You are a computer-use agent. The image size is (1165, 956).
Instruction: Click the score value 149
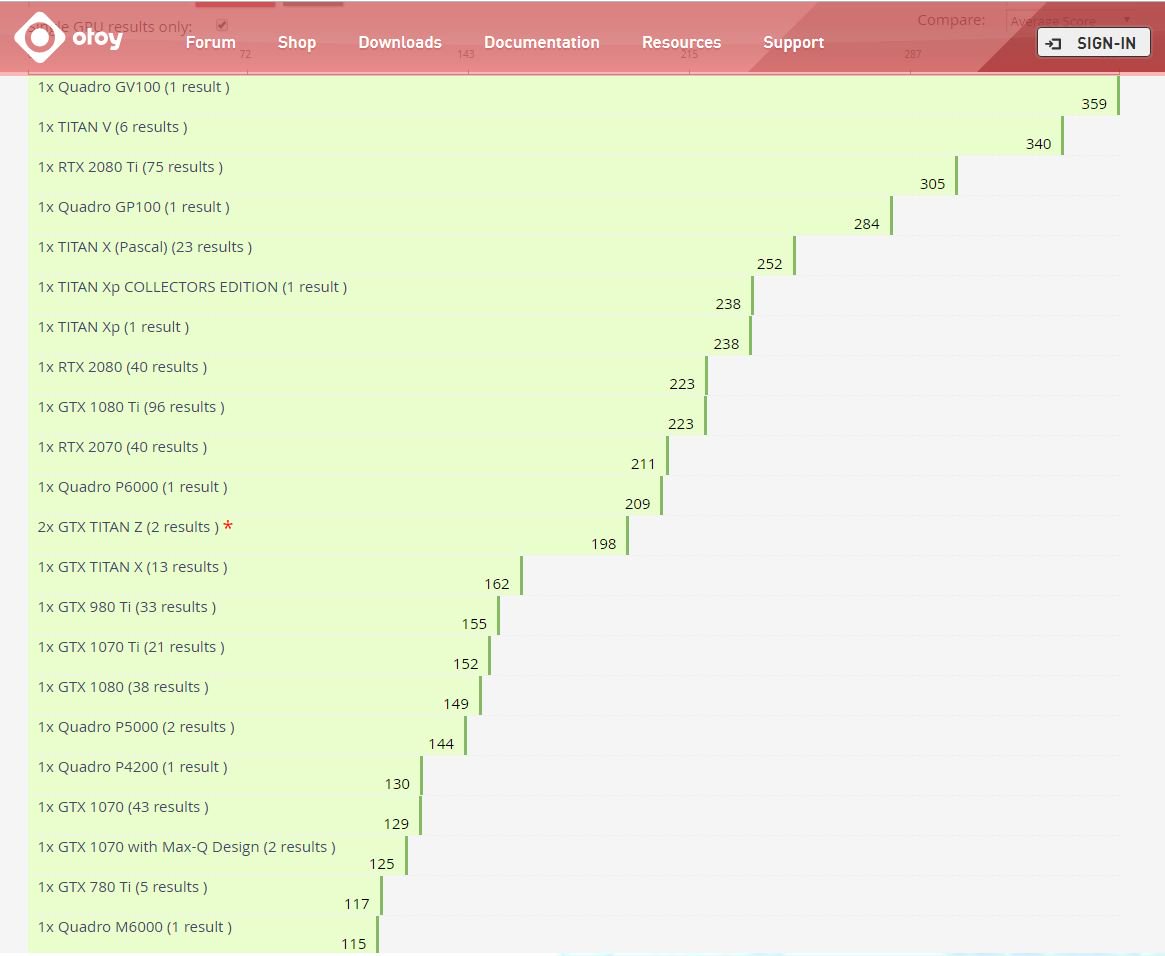(x=456, y=704)
